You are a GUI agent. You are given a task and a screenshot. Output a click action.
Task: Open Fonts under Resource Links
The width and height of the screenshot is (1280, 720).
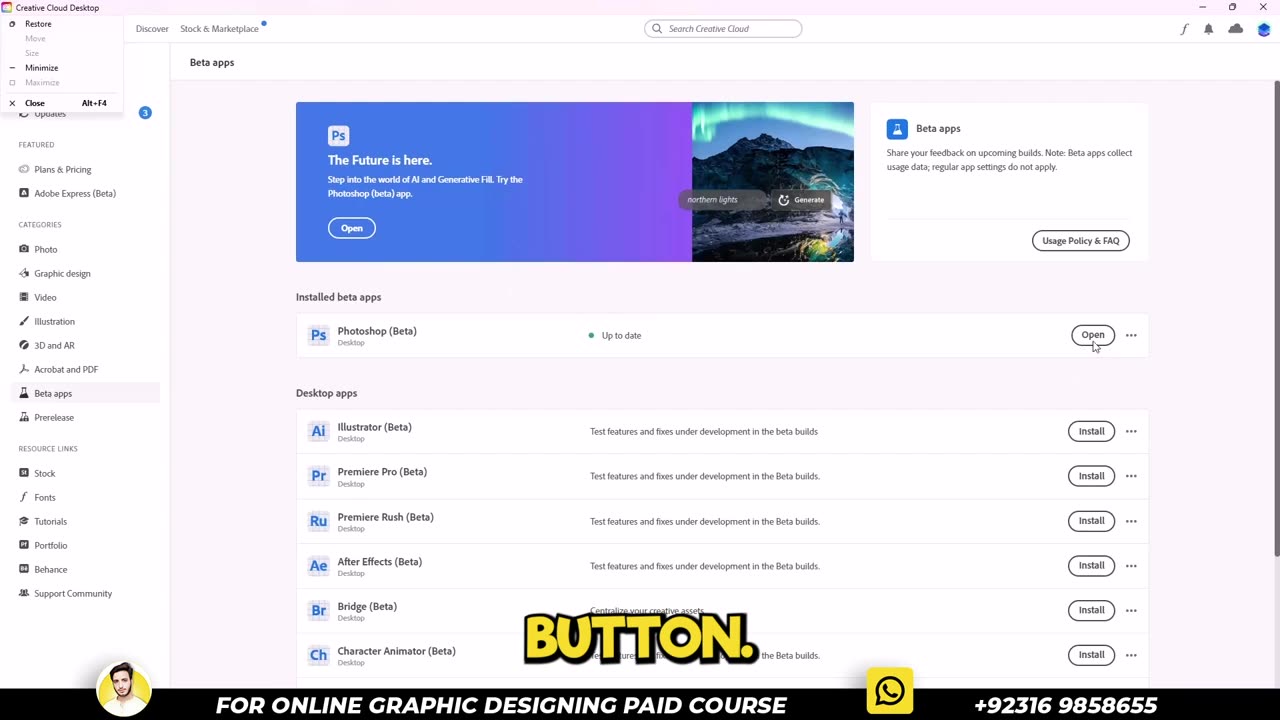45,497
